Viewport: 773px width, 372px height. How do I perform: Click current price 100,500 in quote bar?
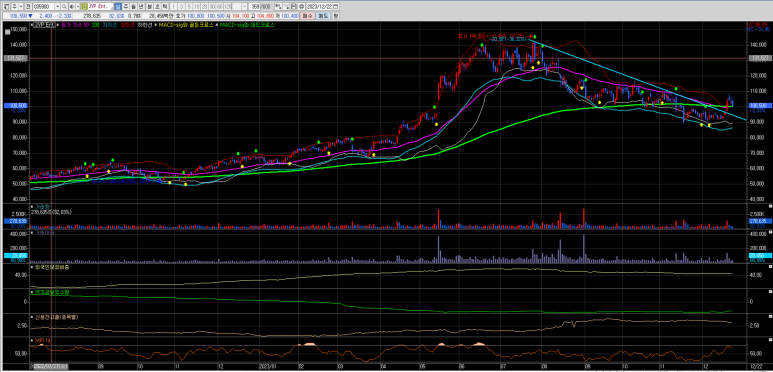pos(17,16)
